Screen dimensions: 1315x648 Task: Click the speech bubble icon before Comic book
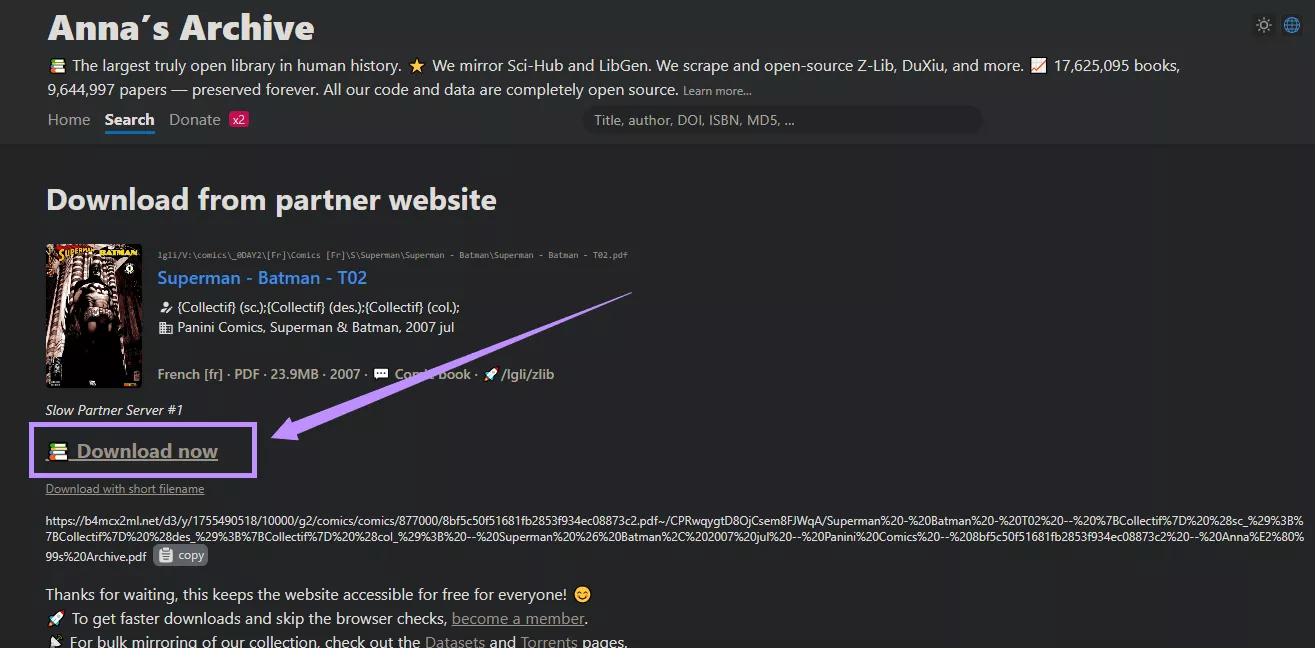click(380, 374)
